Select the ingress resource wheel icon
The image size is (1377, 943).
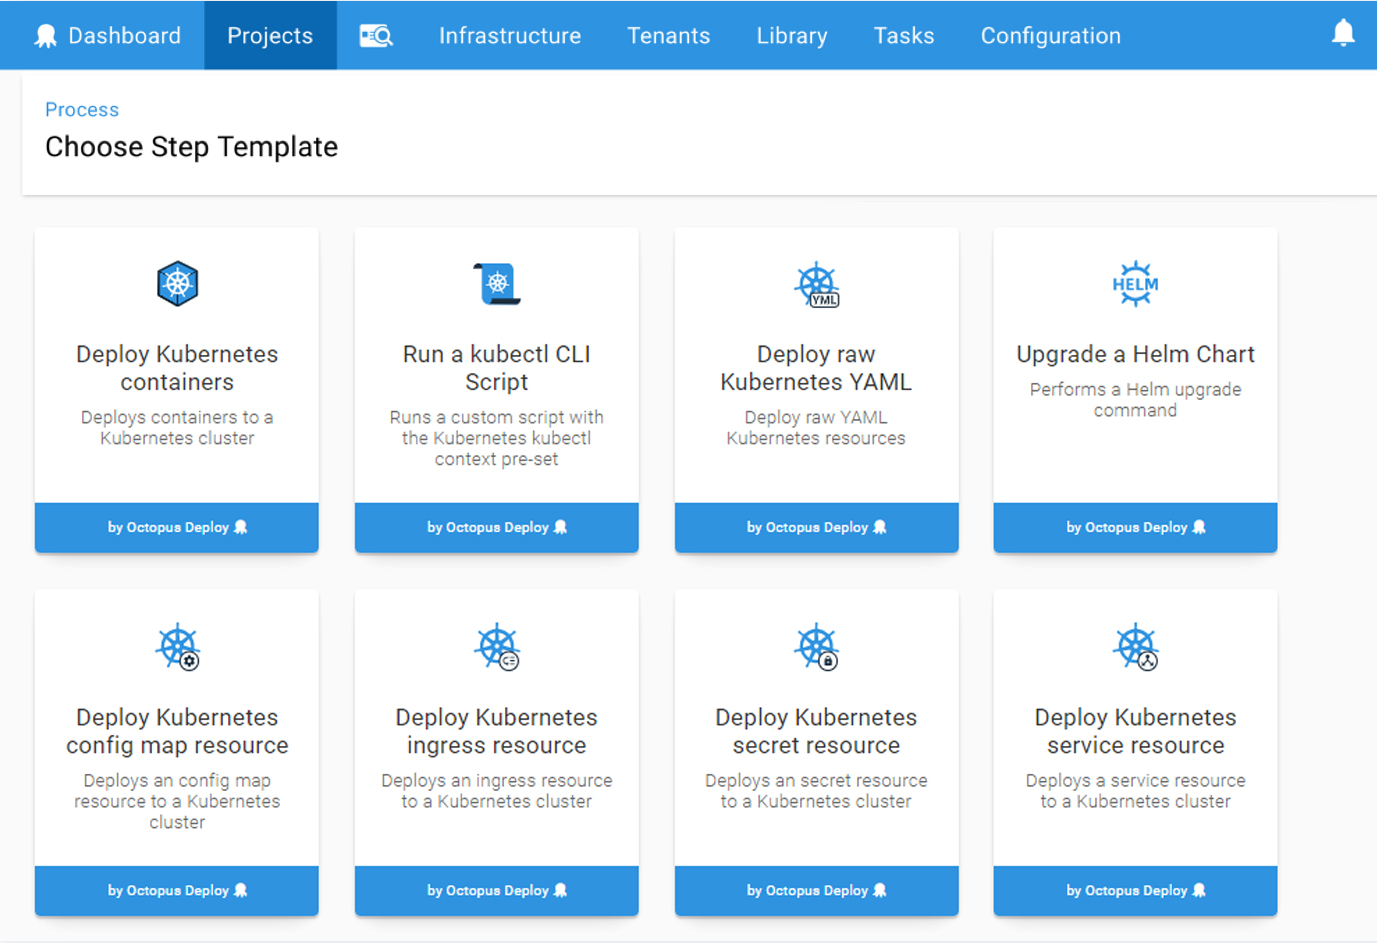point(497,647)
